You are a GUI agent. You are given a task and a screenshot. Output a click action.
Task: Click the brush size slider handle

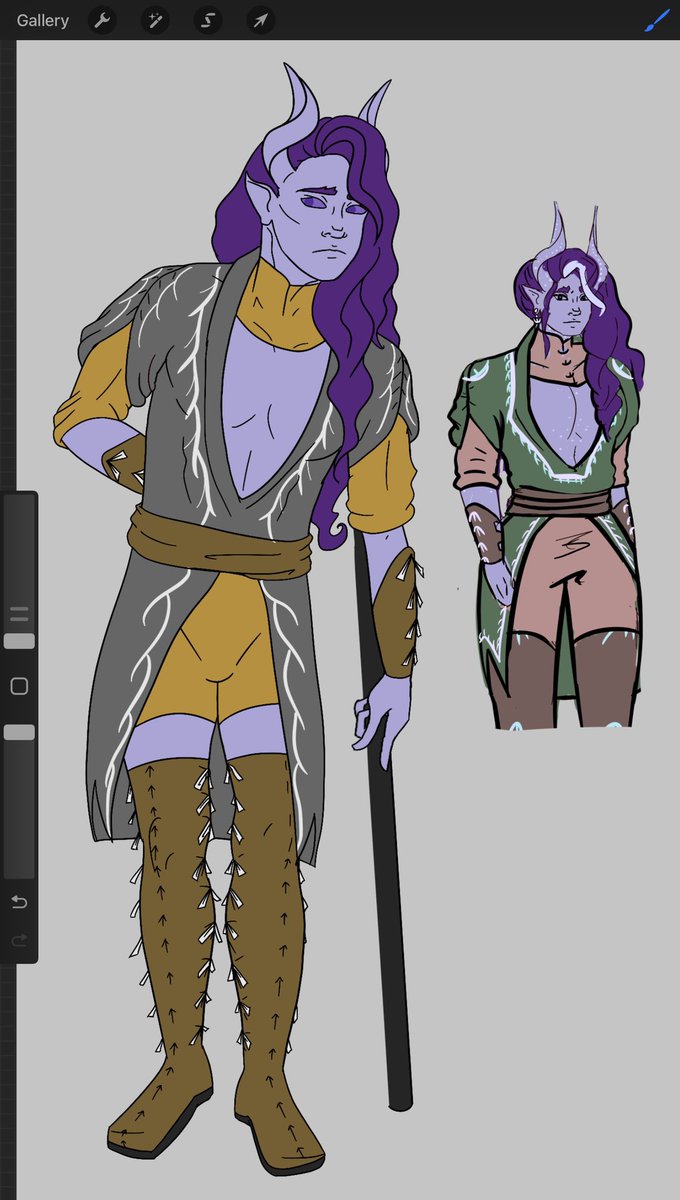click(19, 641)
